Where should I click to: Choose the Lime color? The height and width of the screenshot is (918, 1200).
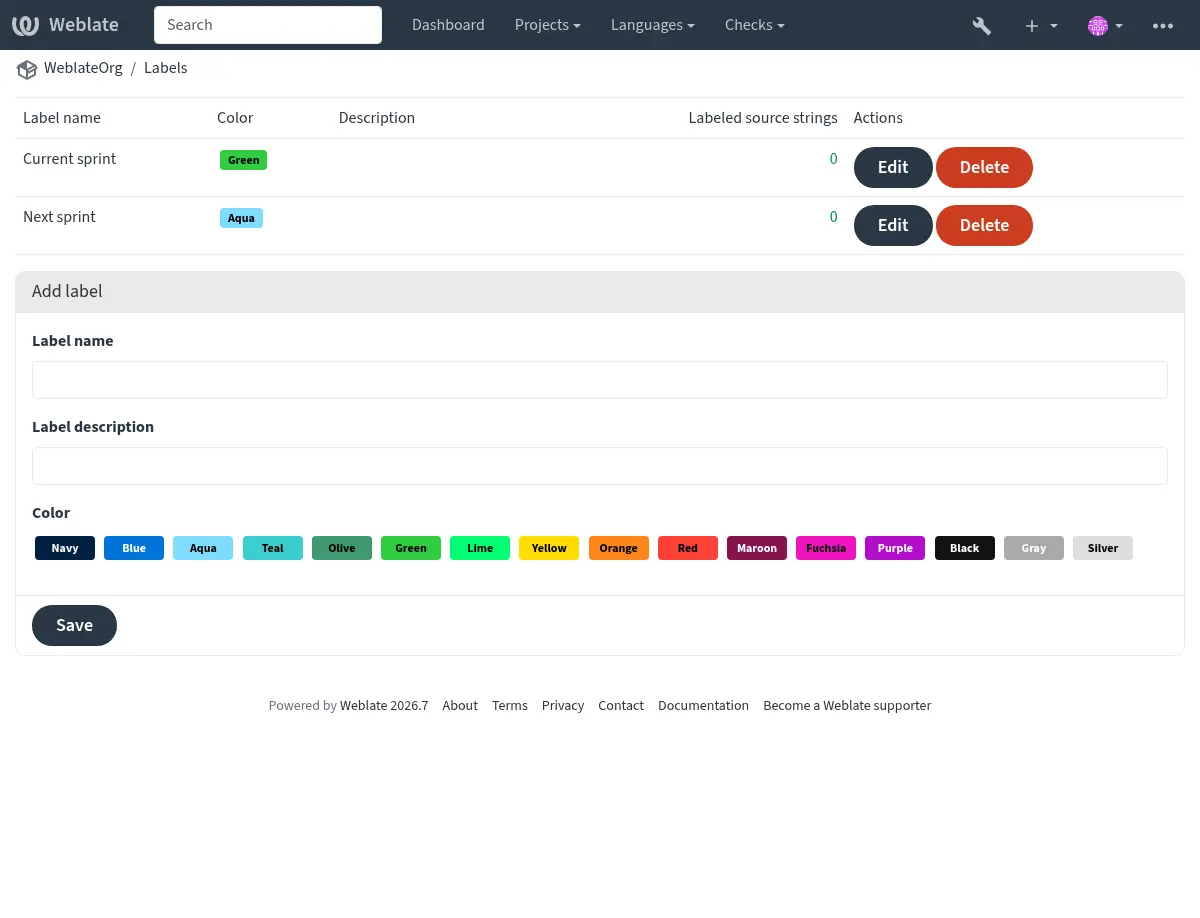click(x=480, y=548)
